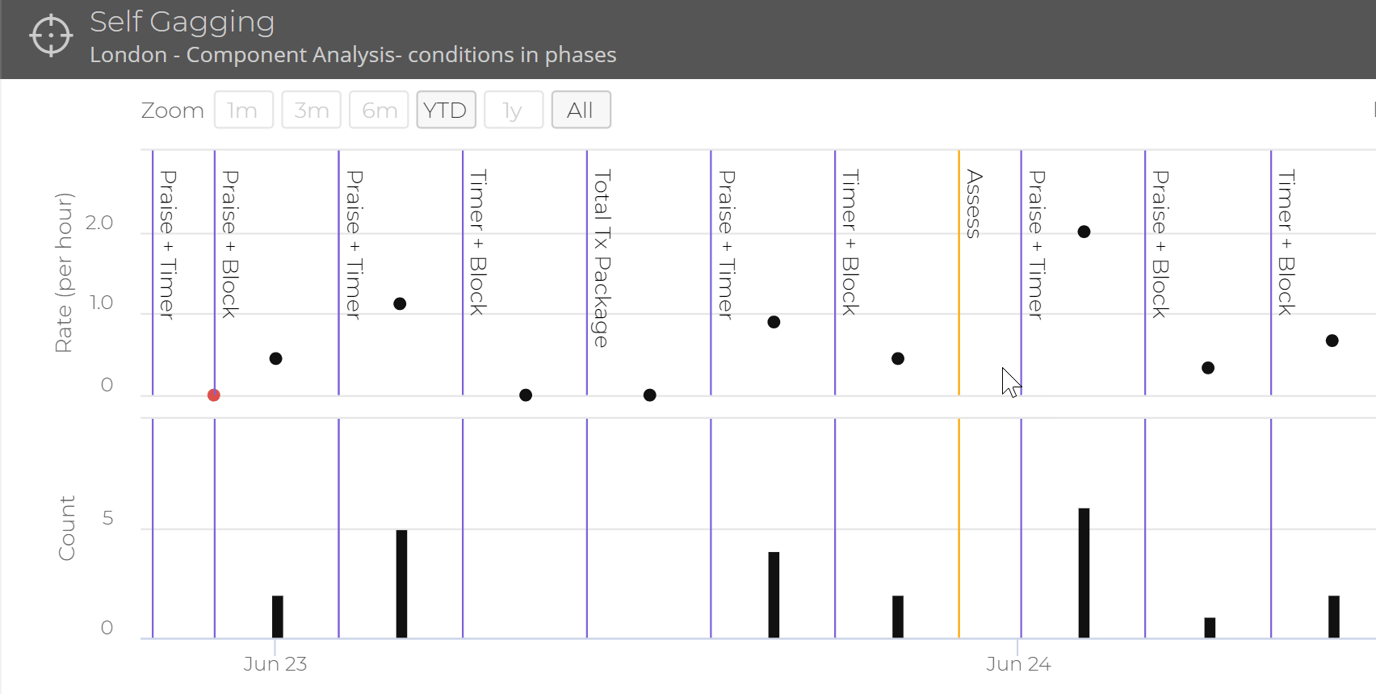Click the data point in the Praise + Block phase near Jun 24
1376x694 pixels.
tap(1209, 368)
